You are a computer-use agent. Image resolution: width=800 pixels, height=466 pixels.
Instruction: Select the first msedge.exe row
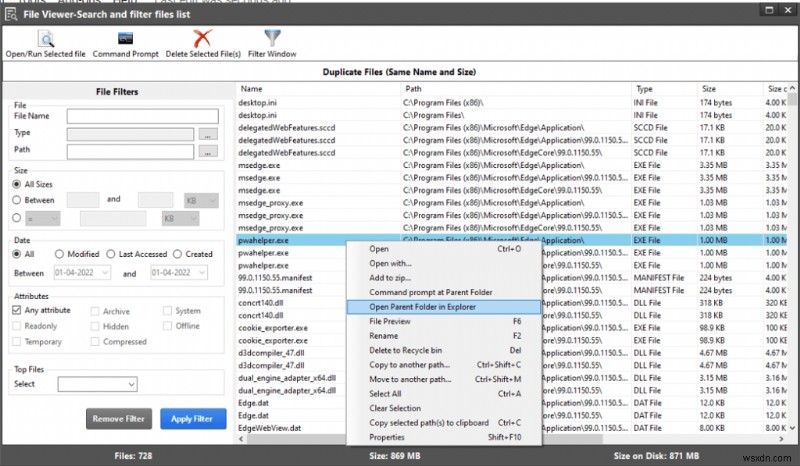click(512, 165)
